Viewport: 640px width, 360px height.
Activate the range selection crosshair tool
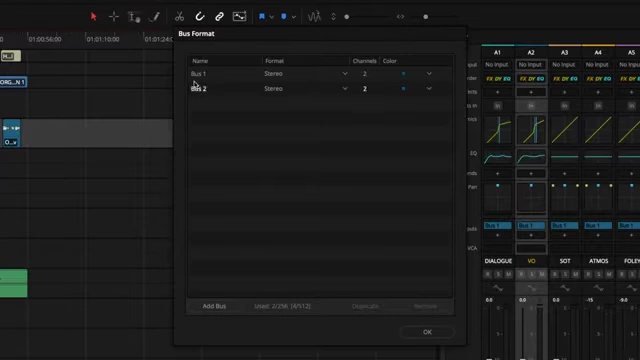(x=114, y=16)
